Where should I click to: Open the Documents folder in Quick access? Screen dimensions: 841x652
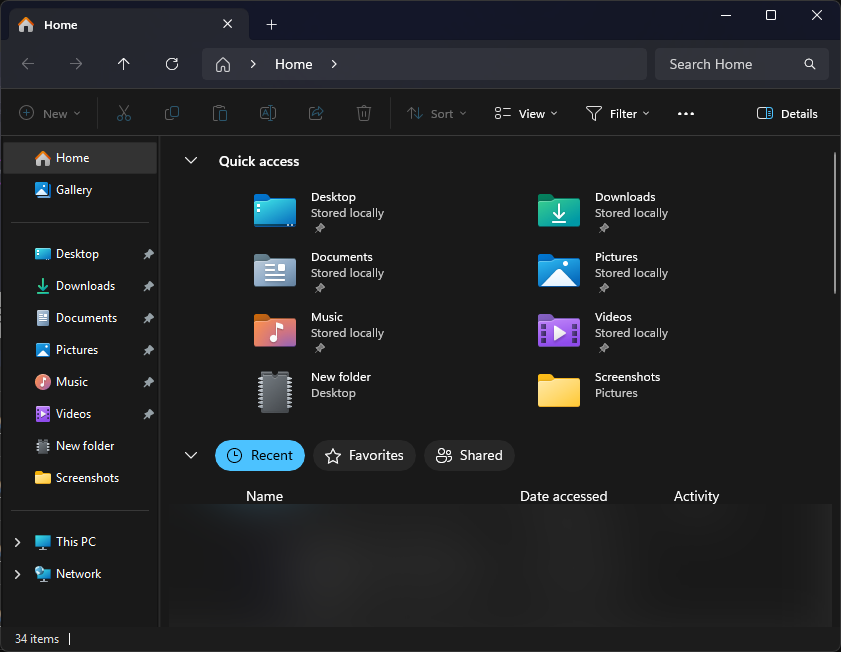point(275,271)
